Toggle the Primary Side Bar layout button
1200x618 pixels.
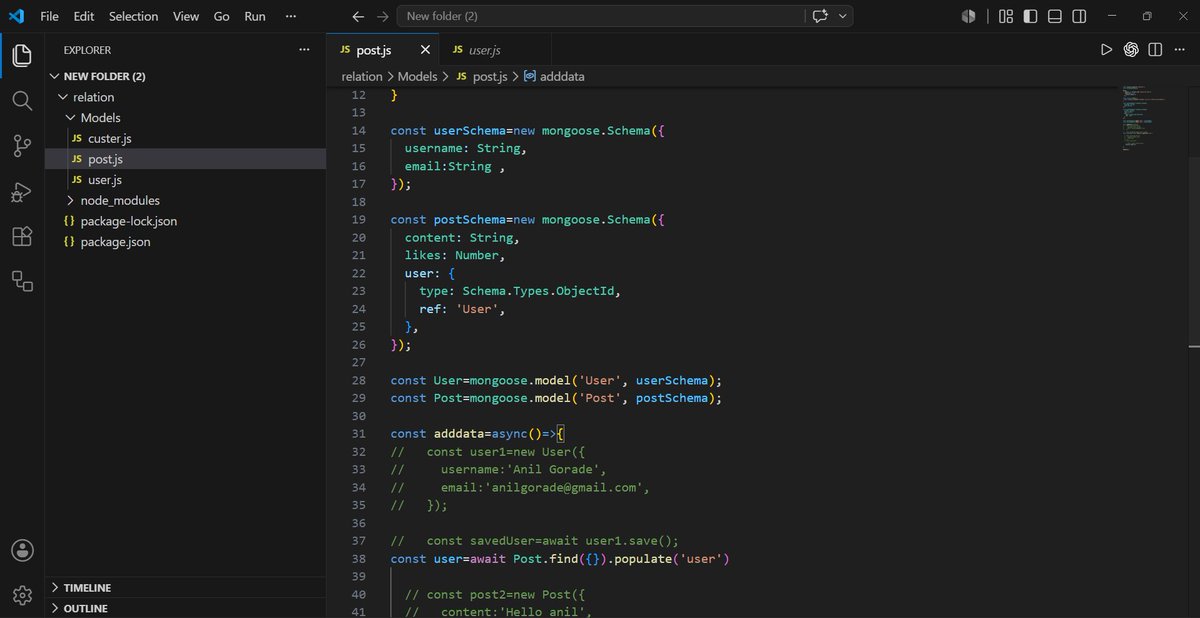(x=1030, y=16)
